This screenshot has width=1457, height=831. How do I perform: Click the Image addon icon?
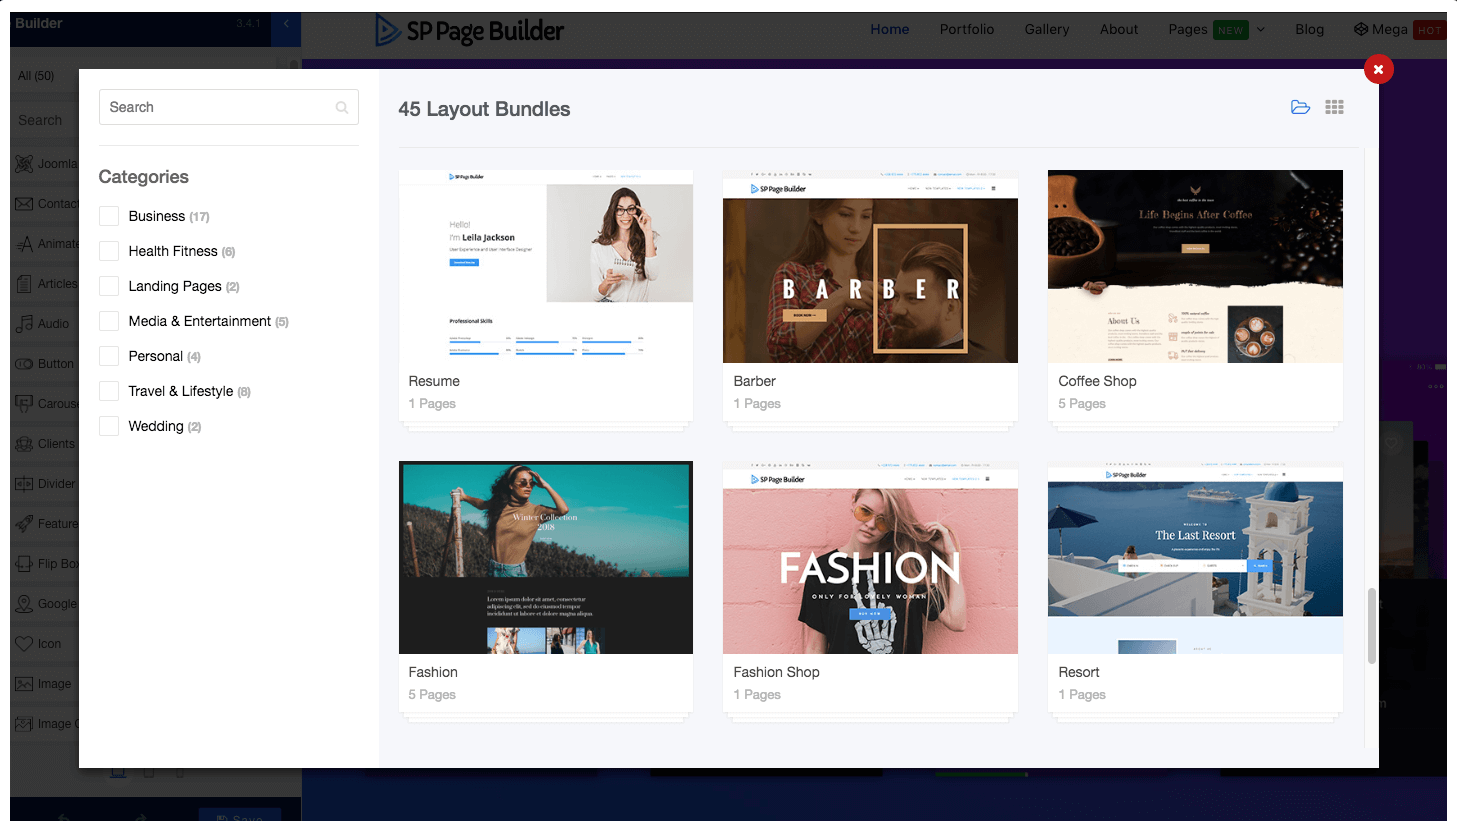pos(24,683)
